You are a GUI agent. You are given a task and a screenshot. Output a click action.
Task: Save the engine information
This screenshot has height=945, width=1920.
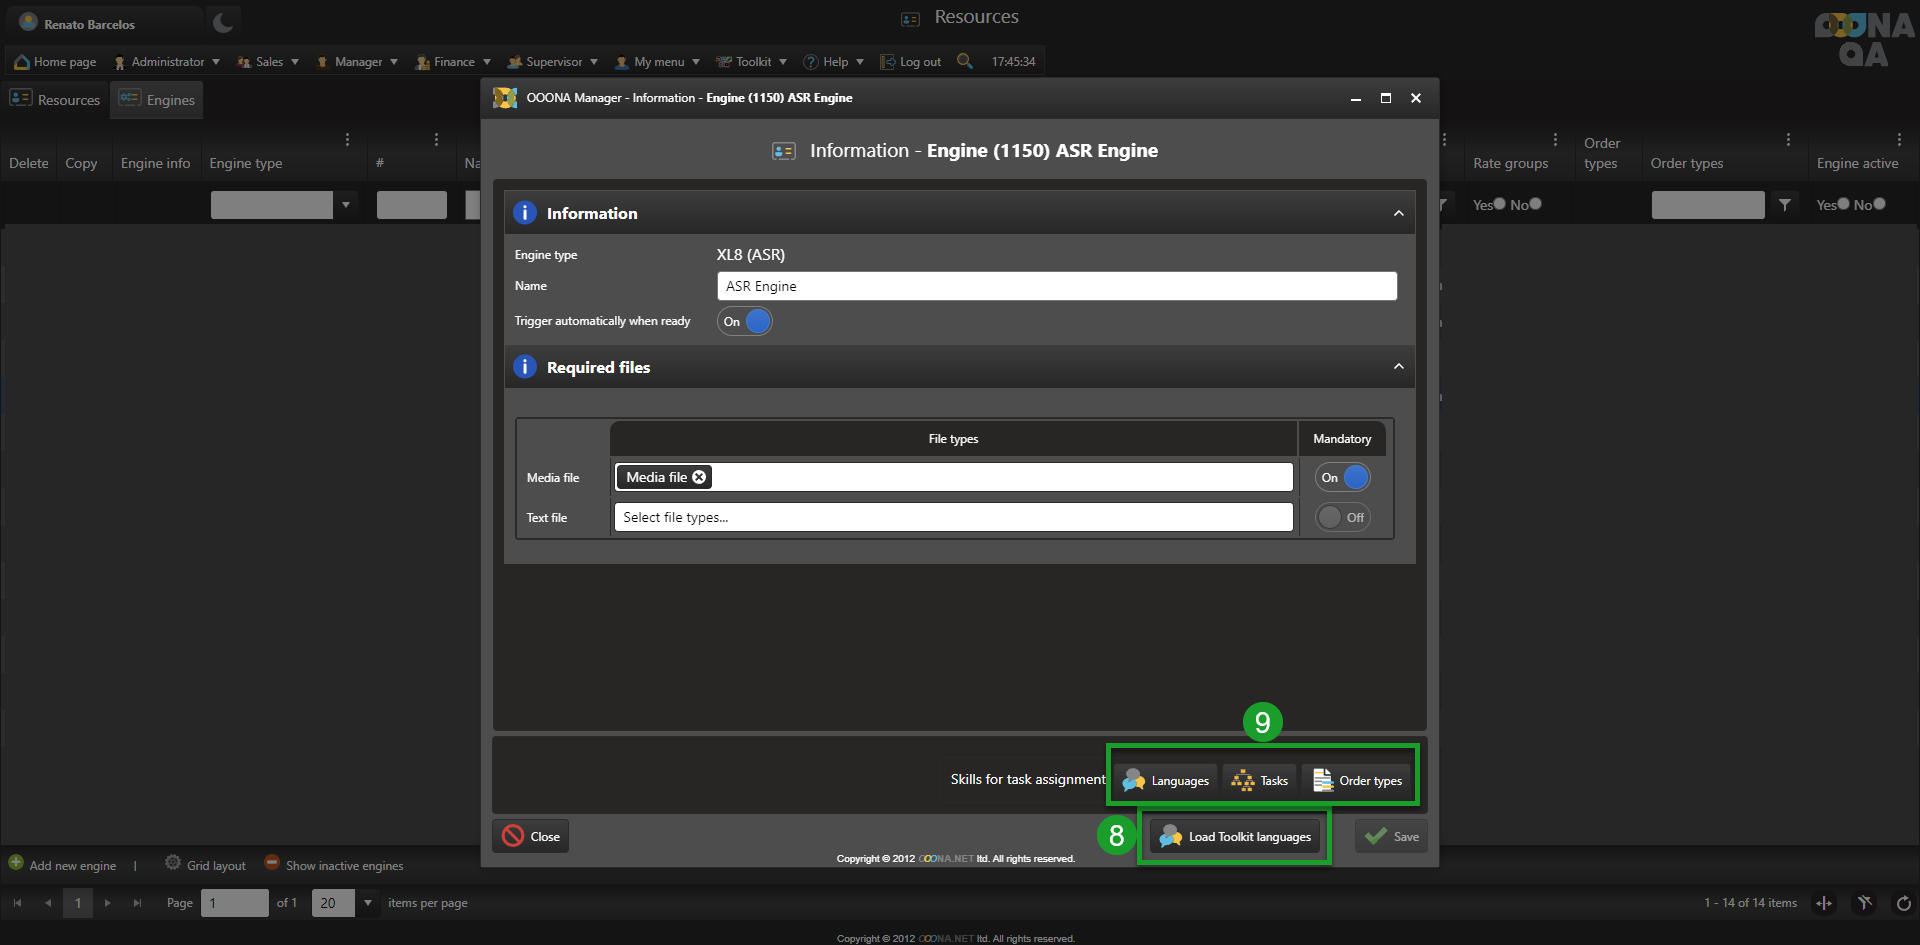[x=1391, y=836]
